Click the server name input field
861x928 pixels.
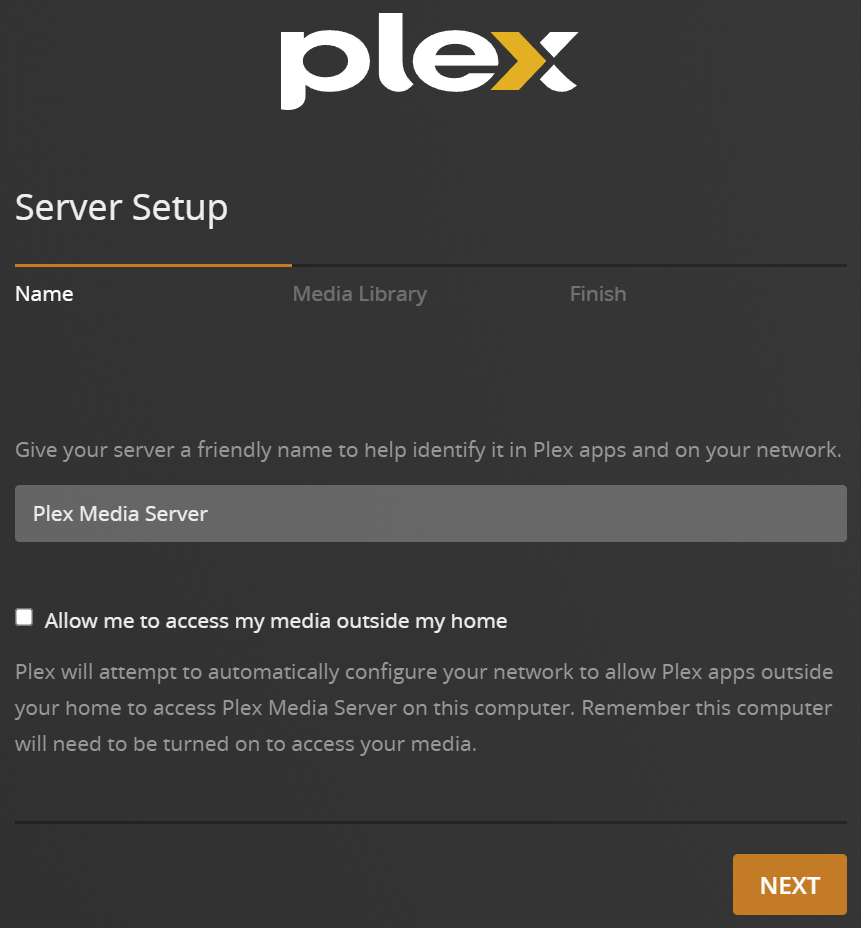pos(430,513)
